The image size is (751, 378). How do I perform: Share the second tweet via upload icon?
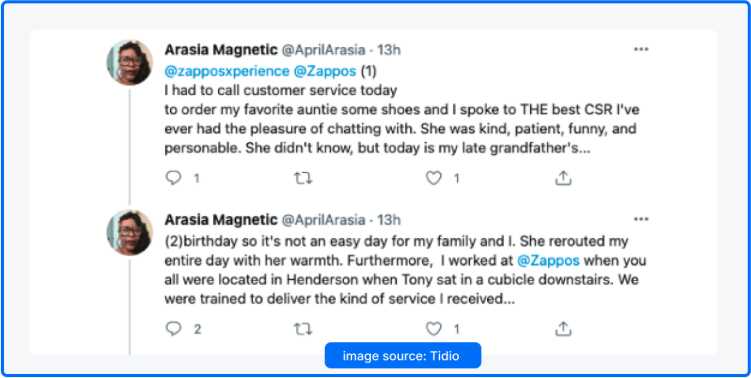tap(563, 328)
